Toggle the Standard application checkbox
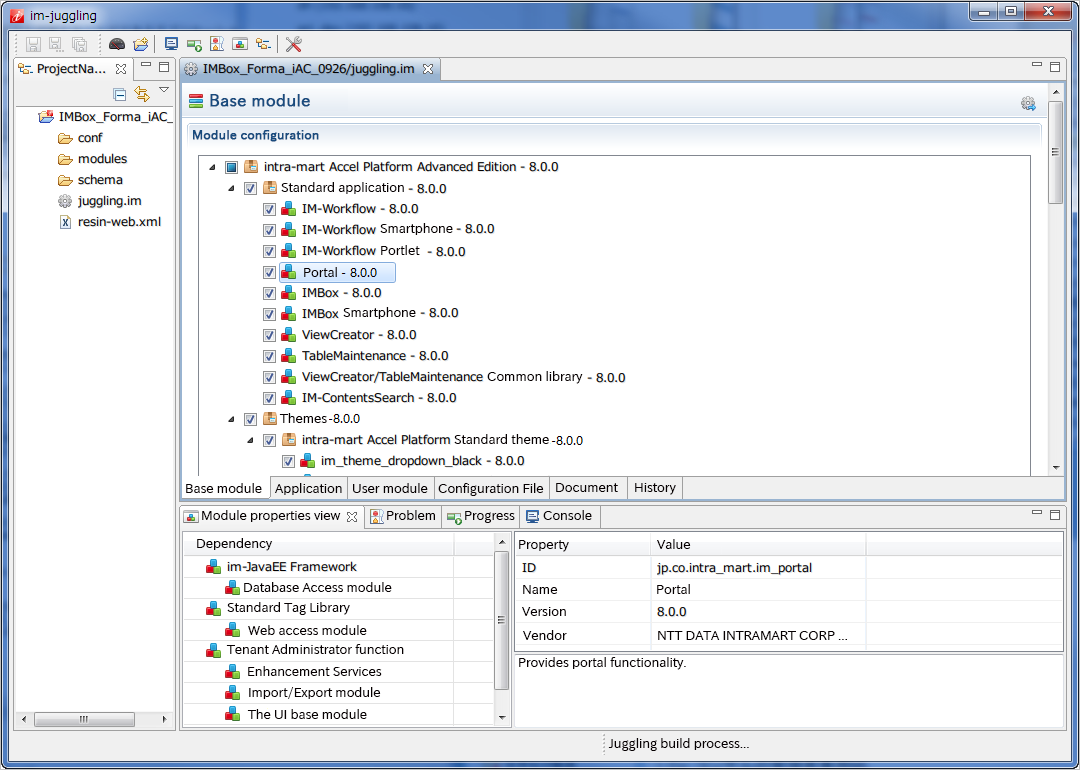This screenshot has height=770, width=1080. coord(250,188)
